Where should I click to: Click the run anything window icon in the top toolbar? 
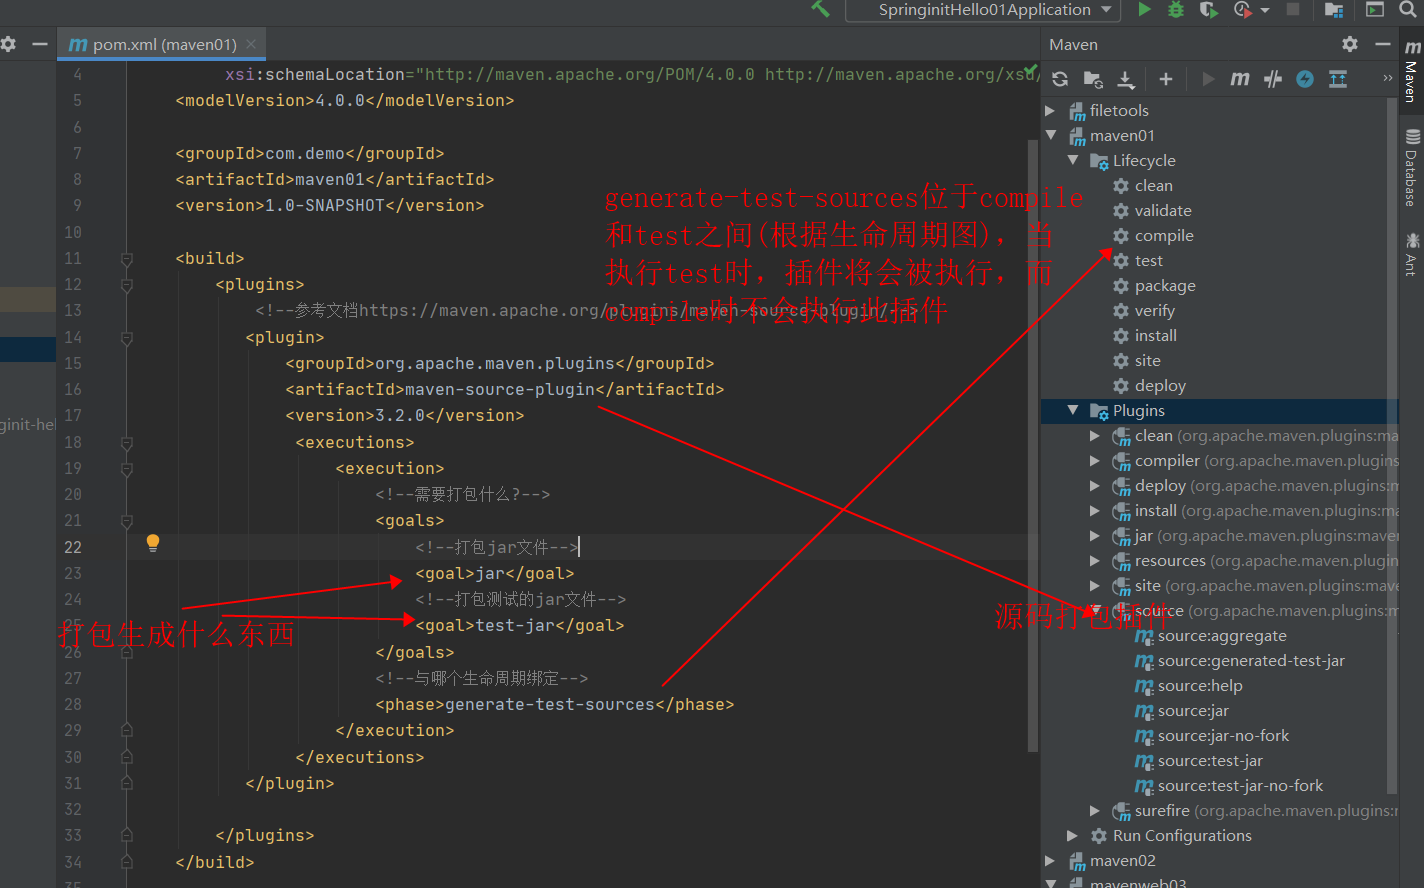1375,9
